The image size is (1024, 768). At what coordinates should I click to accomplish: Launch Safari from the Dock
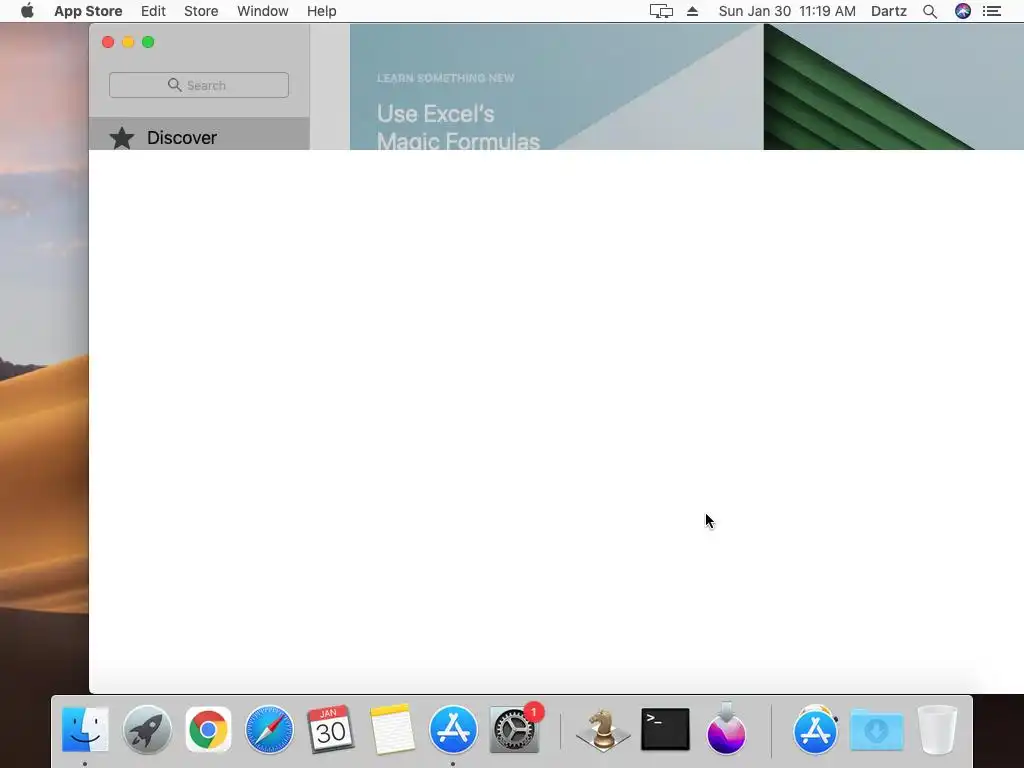point(269,729)
